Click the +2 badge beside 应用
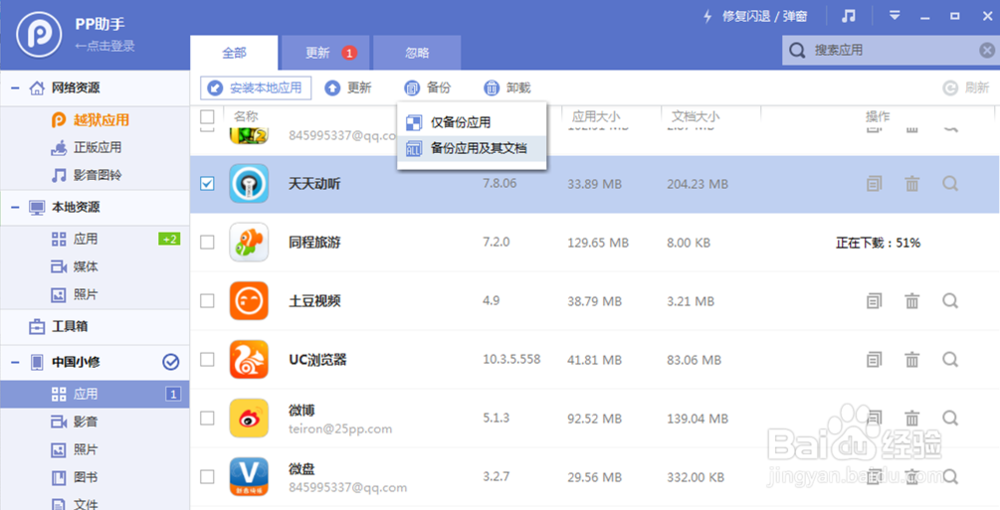The width and height of the screenshot is (1000, 510). tap(170, 239)
